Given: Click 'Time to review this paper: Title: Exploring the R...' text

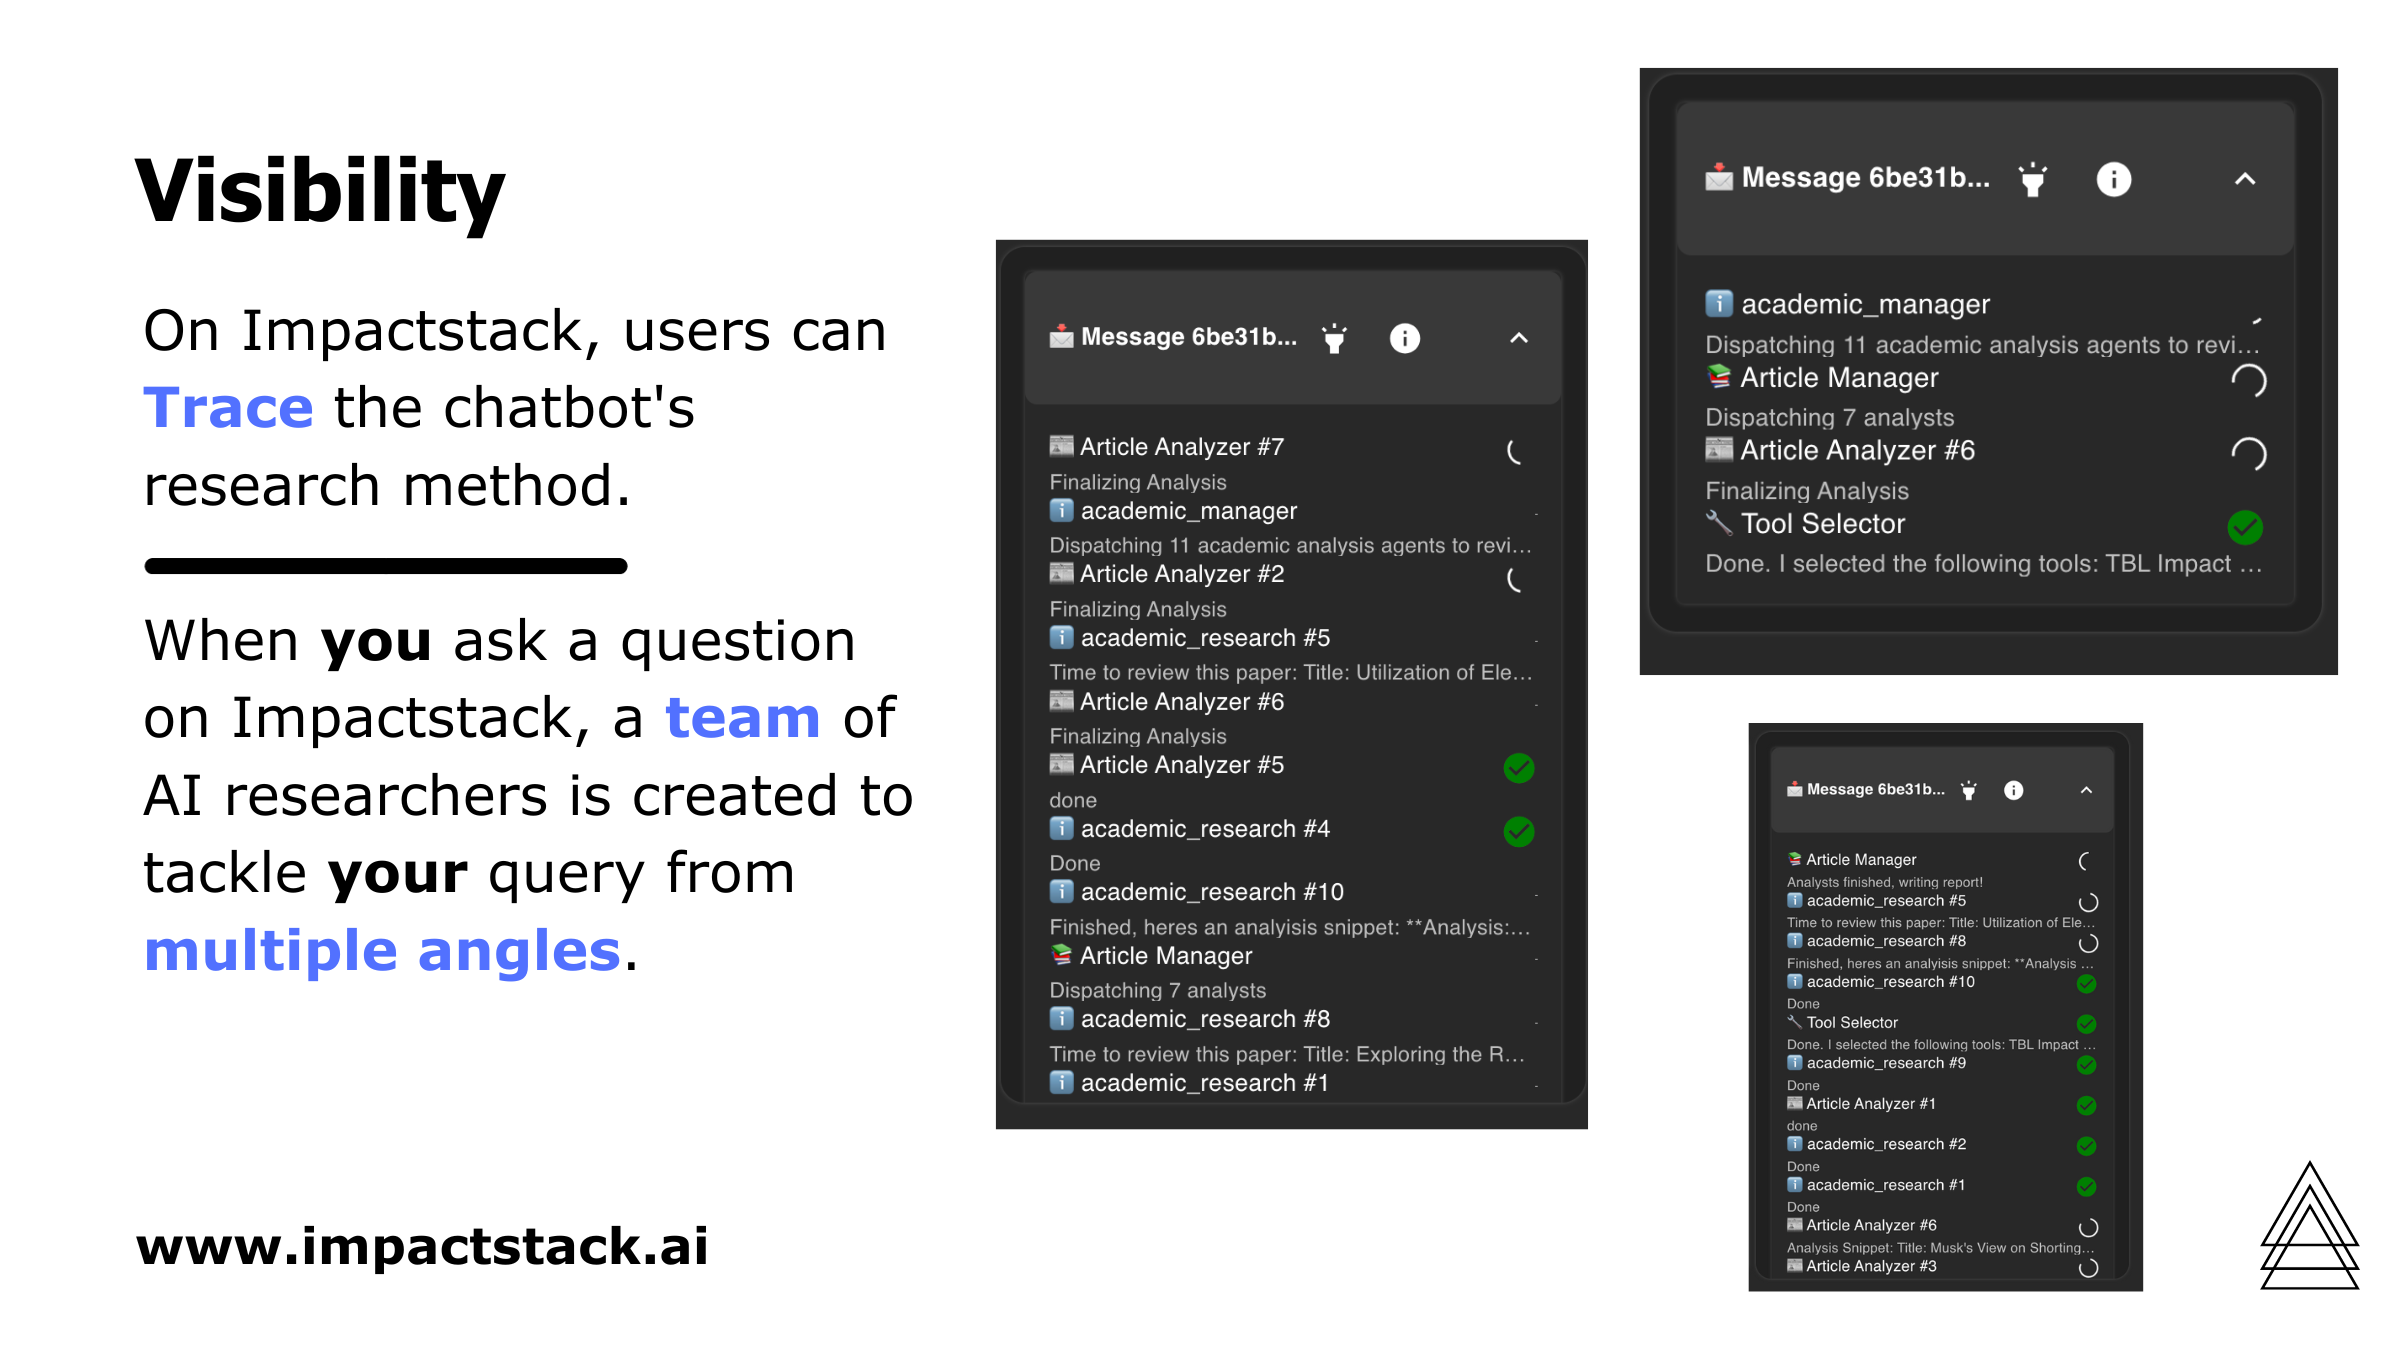Looking at the screenshot, I should (1287, 1054).
